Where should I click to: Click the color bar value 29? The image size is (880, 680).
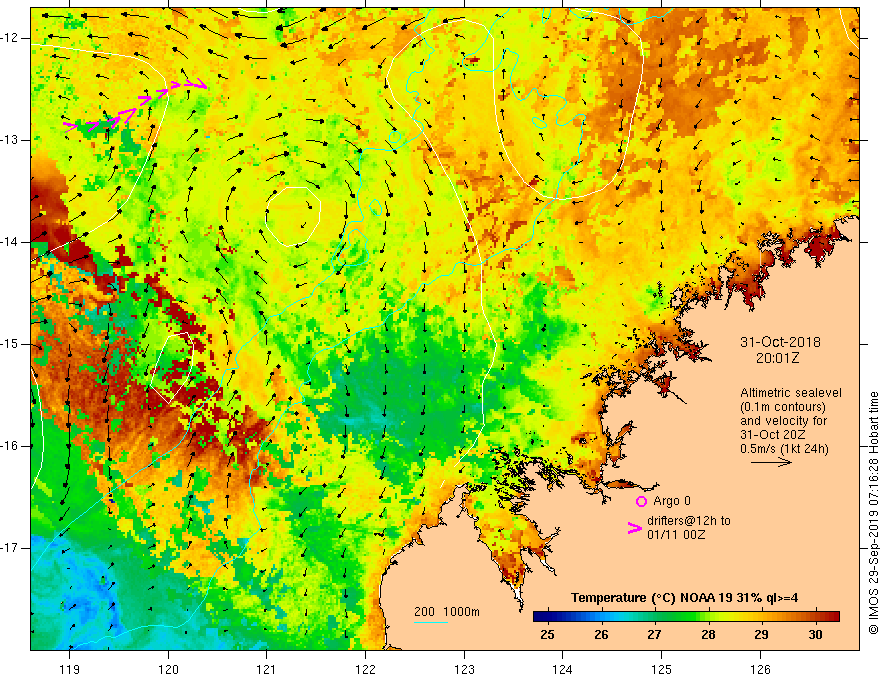point(762,635)
